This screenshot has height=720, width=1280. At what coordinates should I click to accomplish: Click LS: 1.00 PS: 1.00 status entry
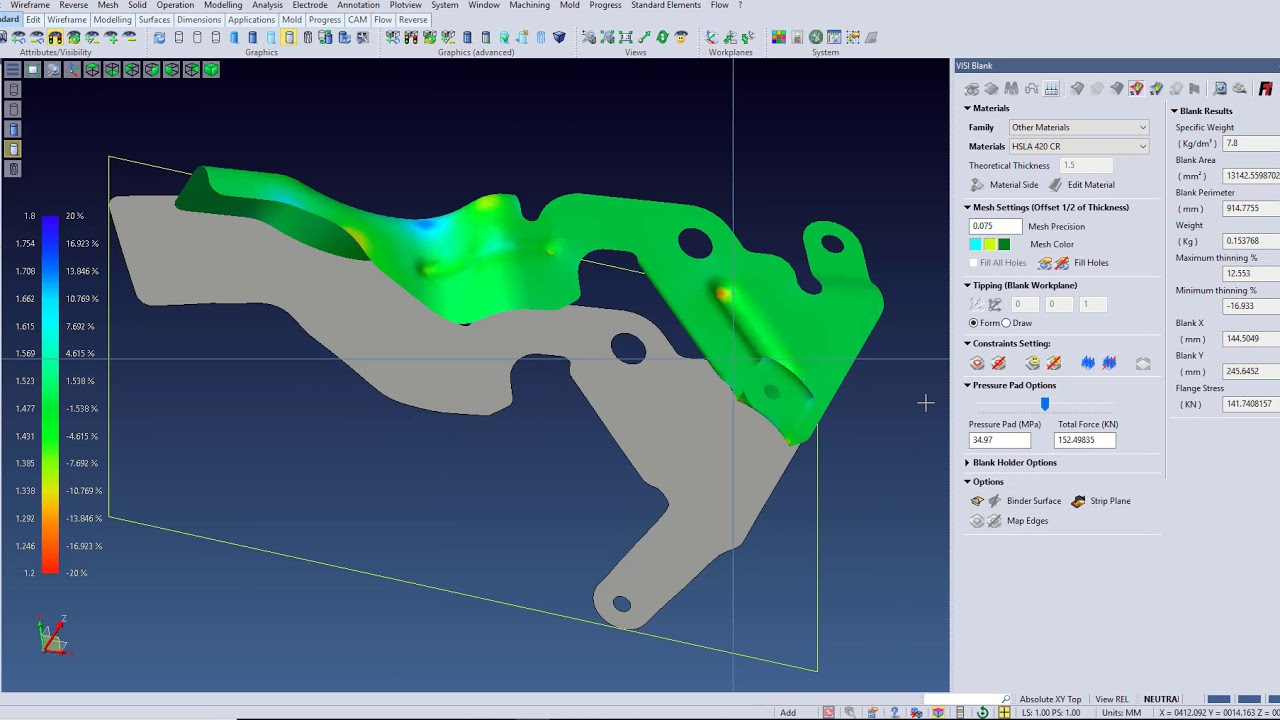(1051, 712)
